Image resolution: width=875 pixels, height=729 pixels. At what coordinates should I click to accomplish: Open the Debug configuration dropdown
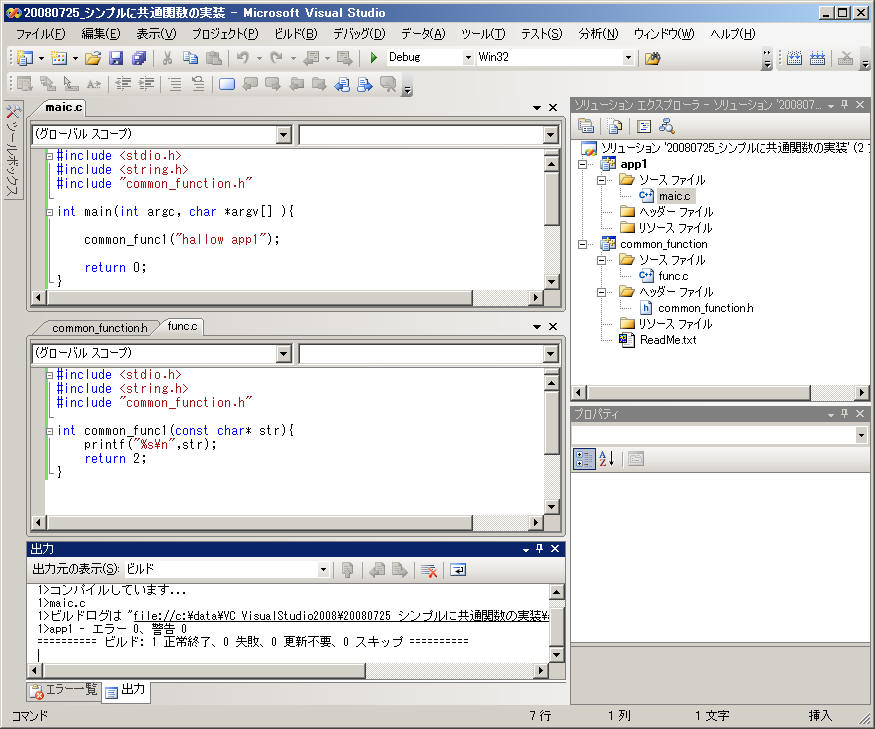tap(468, 58)
